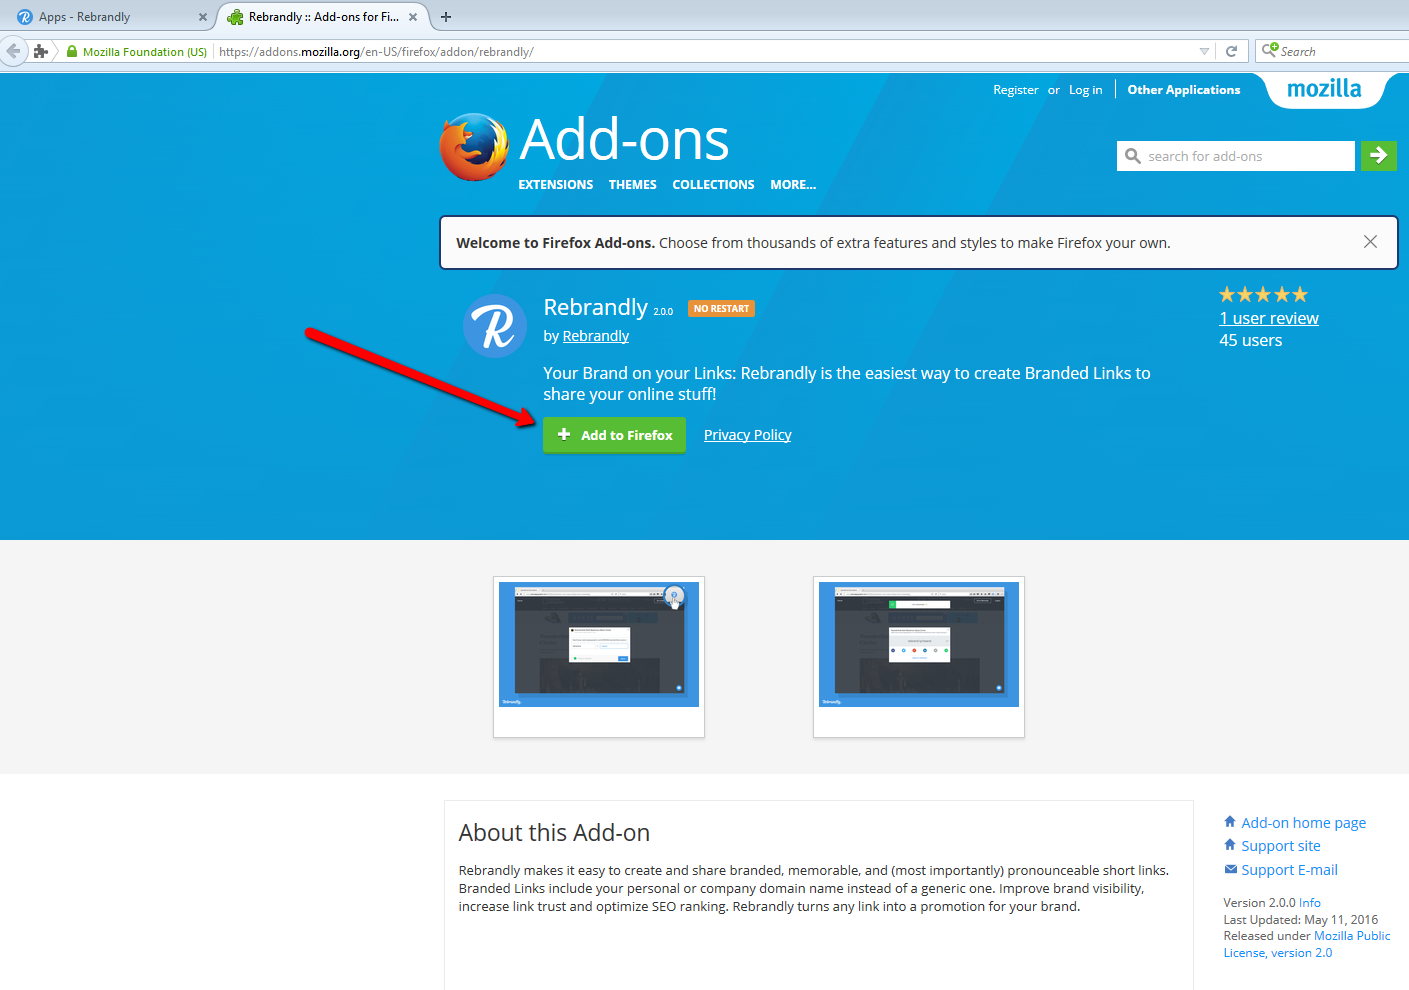Open the EXTENSIONS menu item
The height and width of the screenshot is (990, 1409).
tap(556, 185)
